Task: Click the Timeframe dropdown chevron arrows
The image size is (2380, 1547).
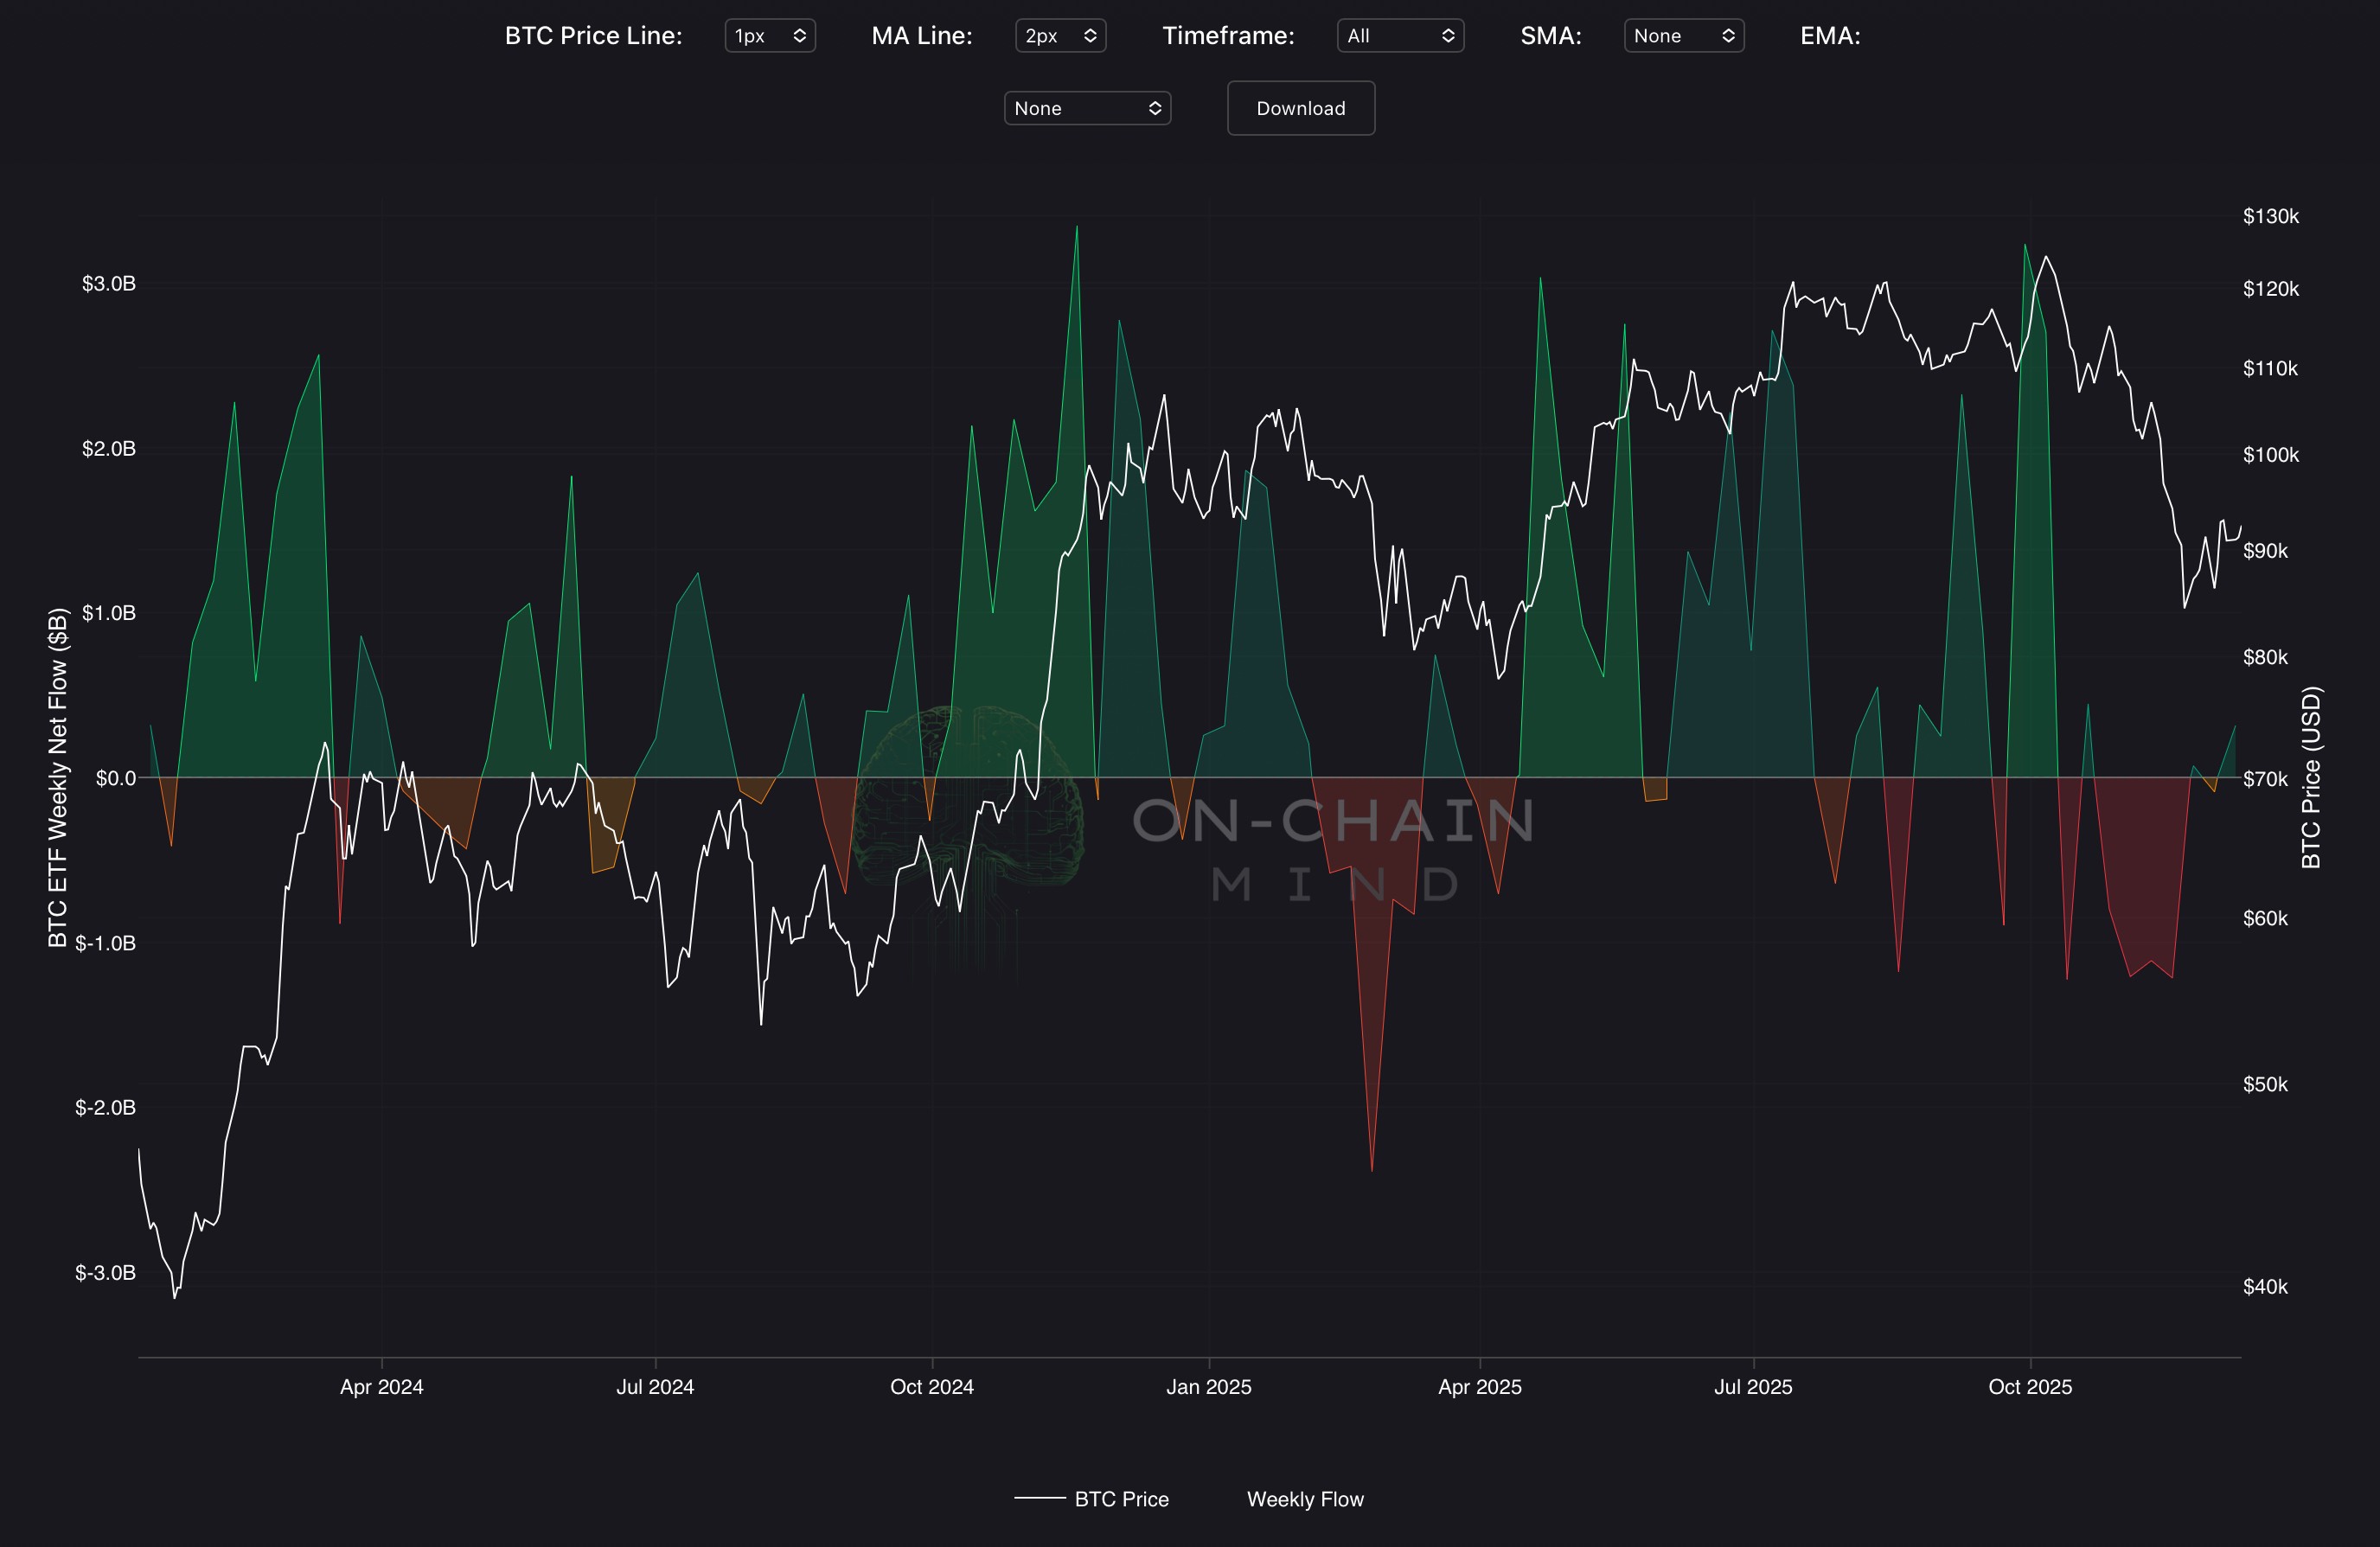Action: 1447,36
